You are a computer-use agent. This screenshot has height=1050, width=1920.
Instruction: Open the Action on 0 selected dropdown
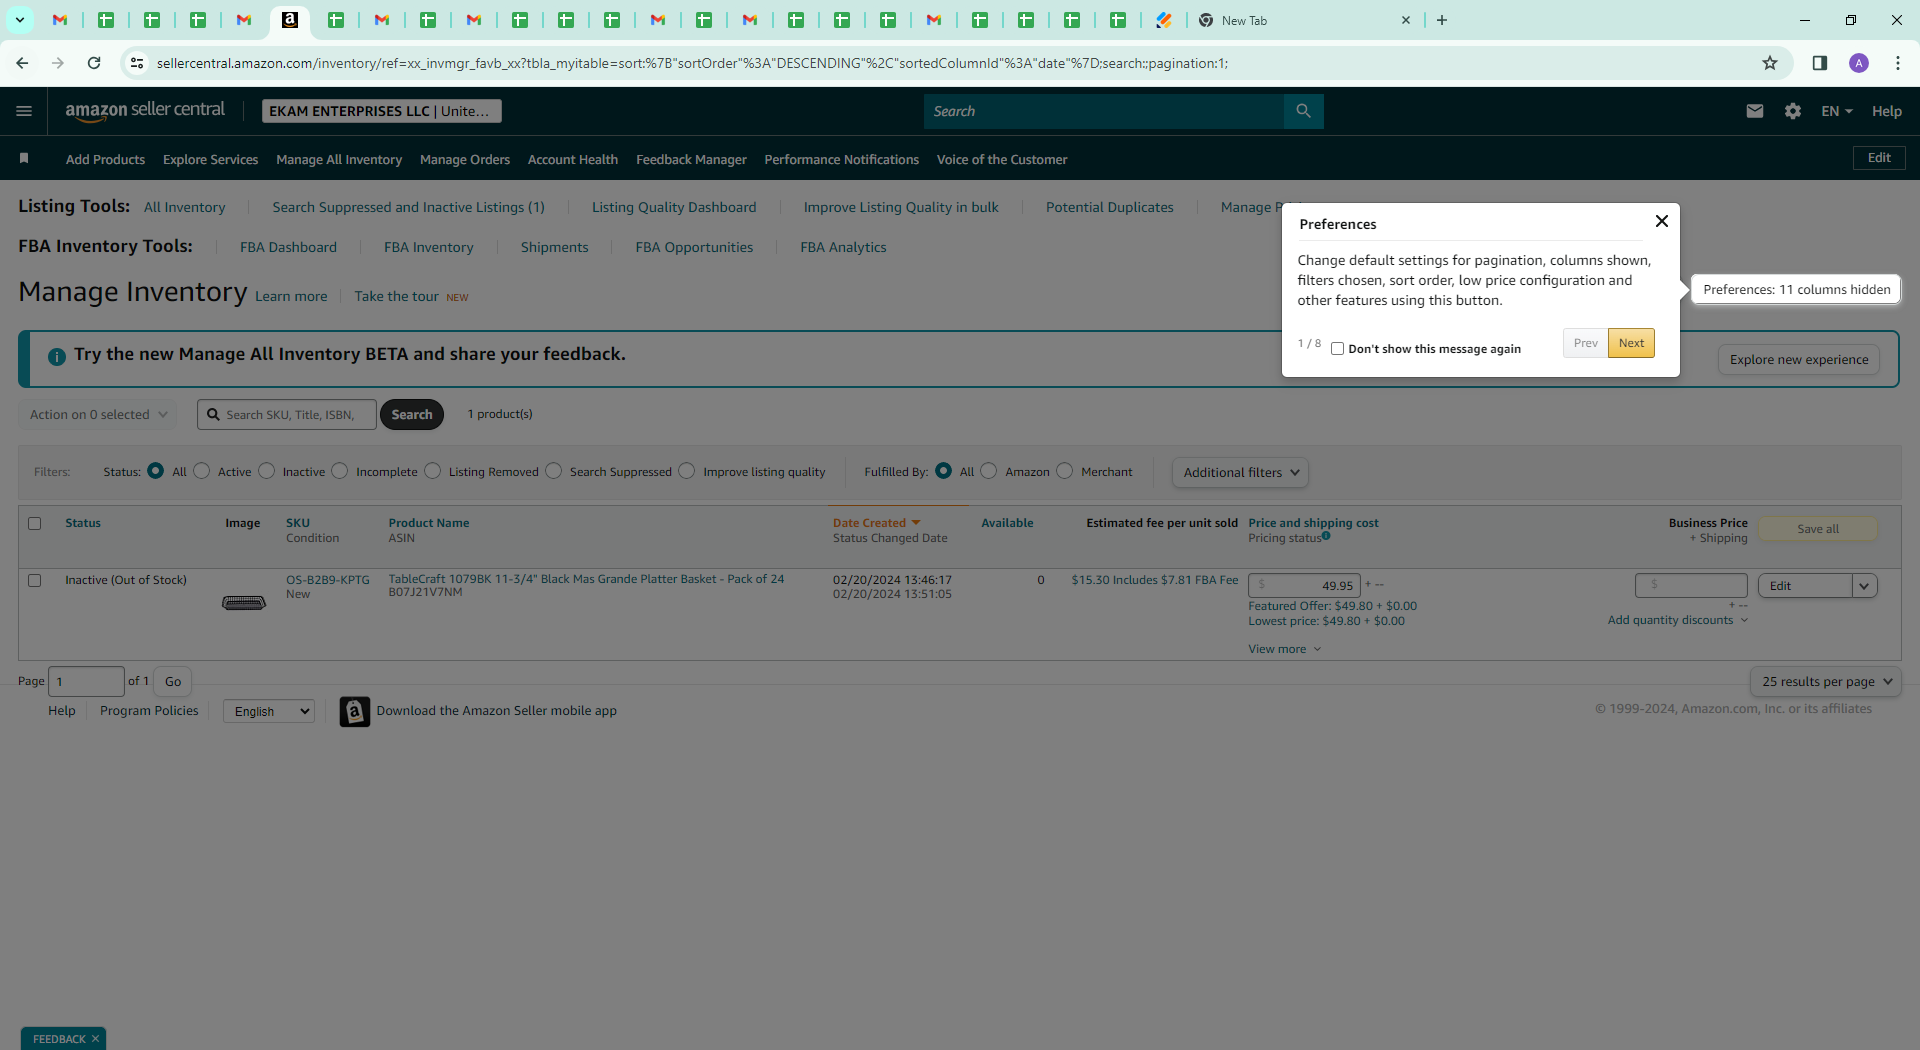(x=98, y=414)
